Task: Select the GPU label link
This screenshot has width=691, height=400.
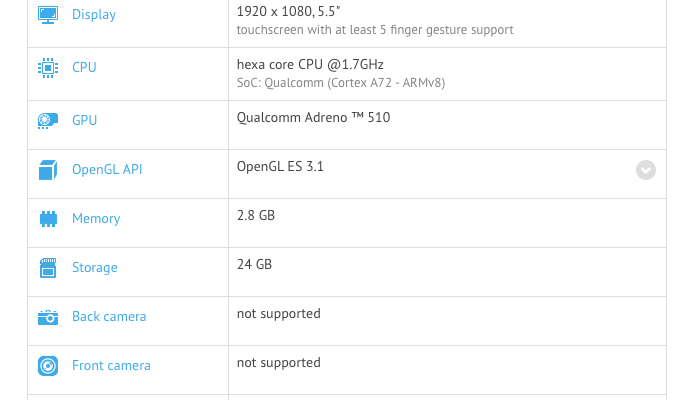Action: (x=85, y=121)
